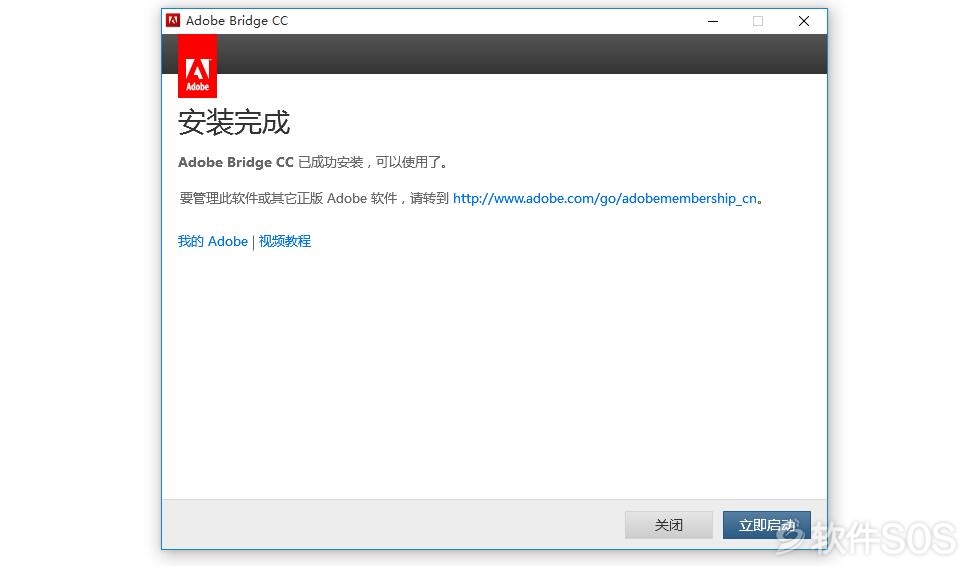971x566 pixels.
Task: Minimize the Adobe Bridge CC window
Action: click(713, 21)
